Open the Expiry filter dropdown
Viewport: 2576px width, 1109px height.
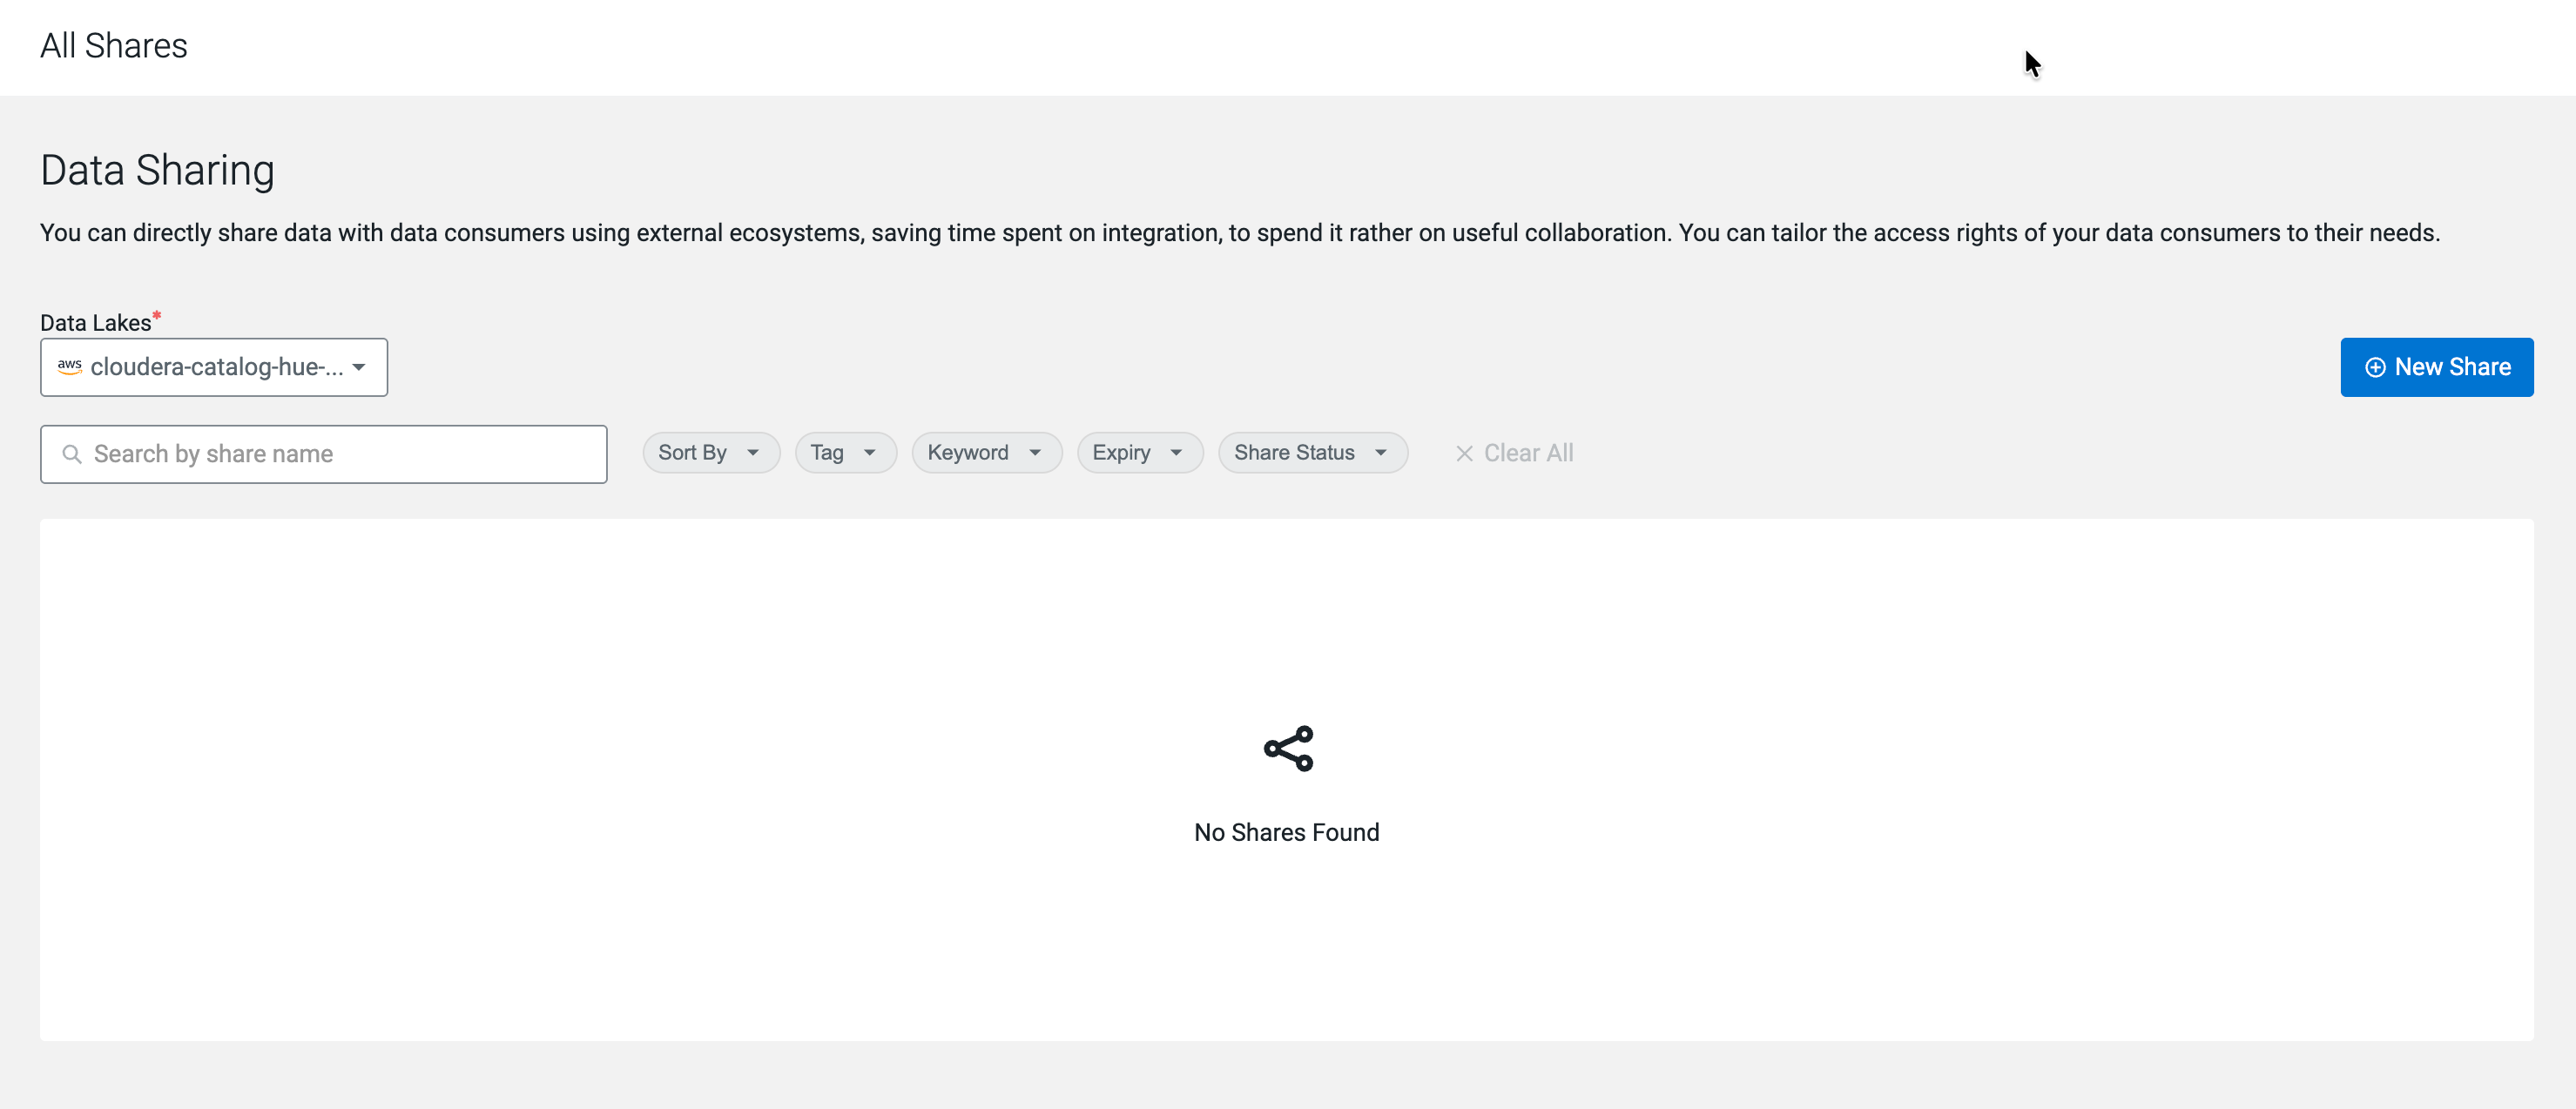coord(1122,453)
